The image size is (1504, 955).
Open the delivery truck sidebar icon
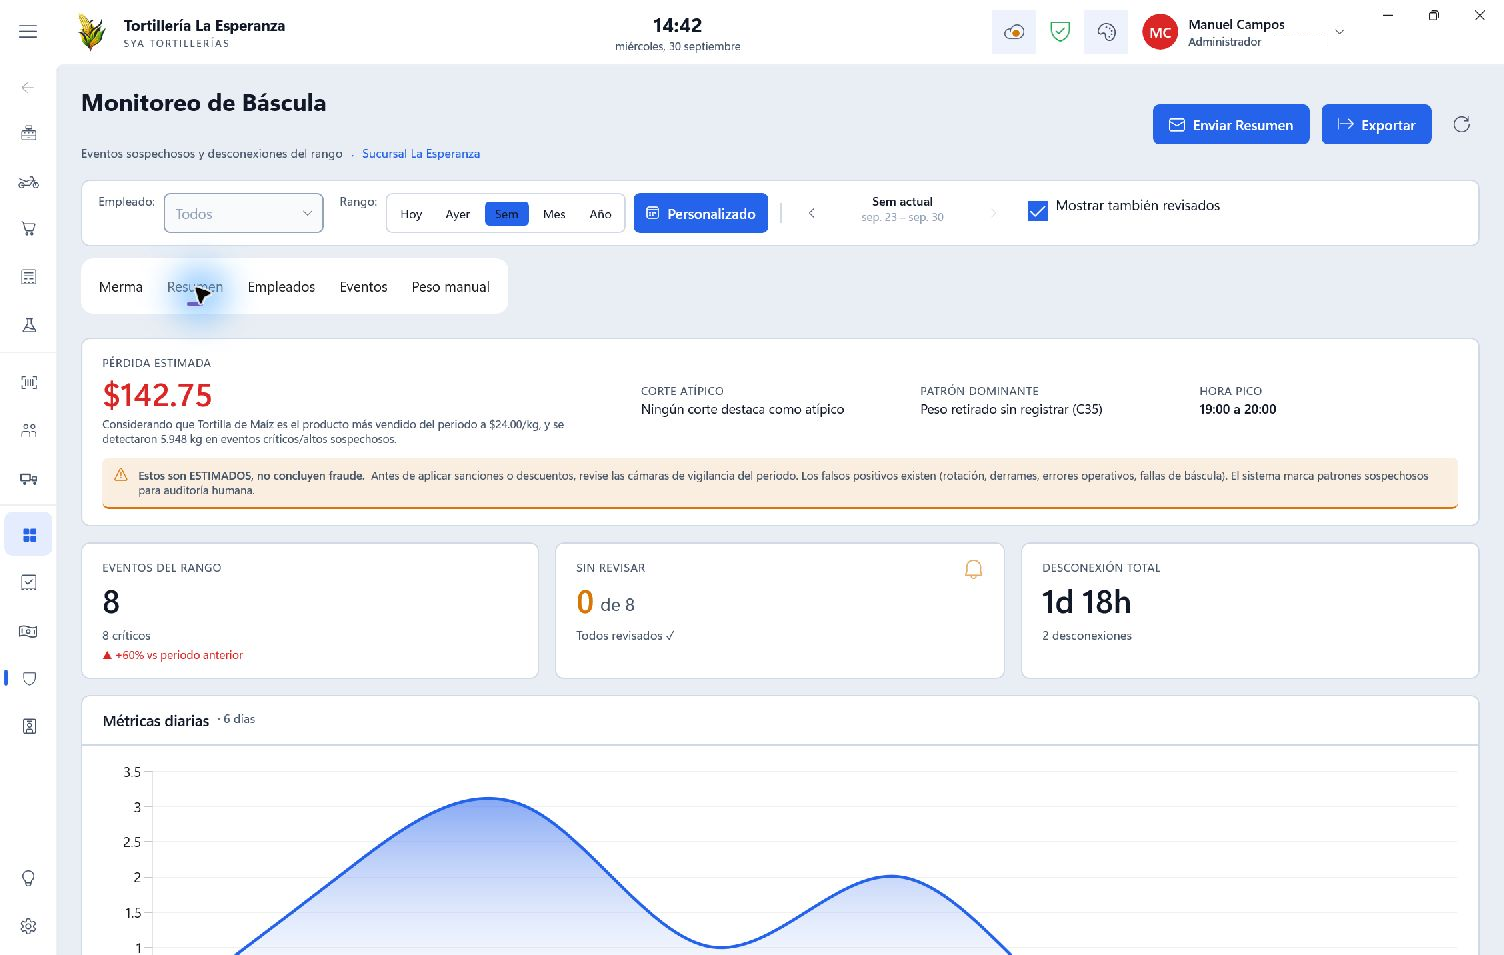coord(28,479)
